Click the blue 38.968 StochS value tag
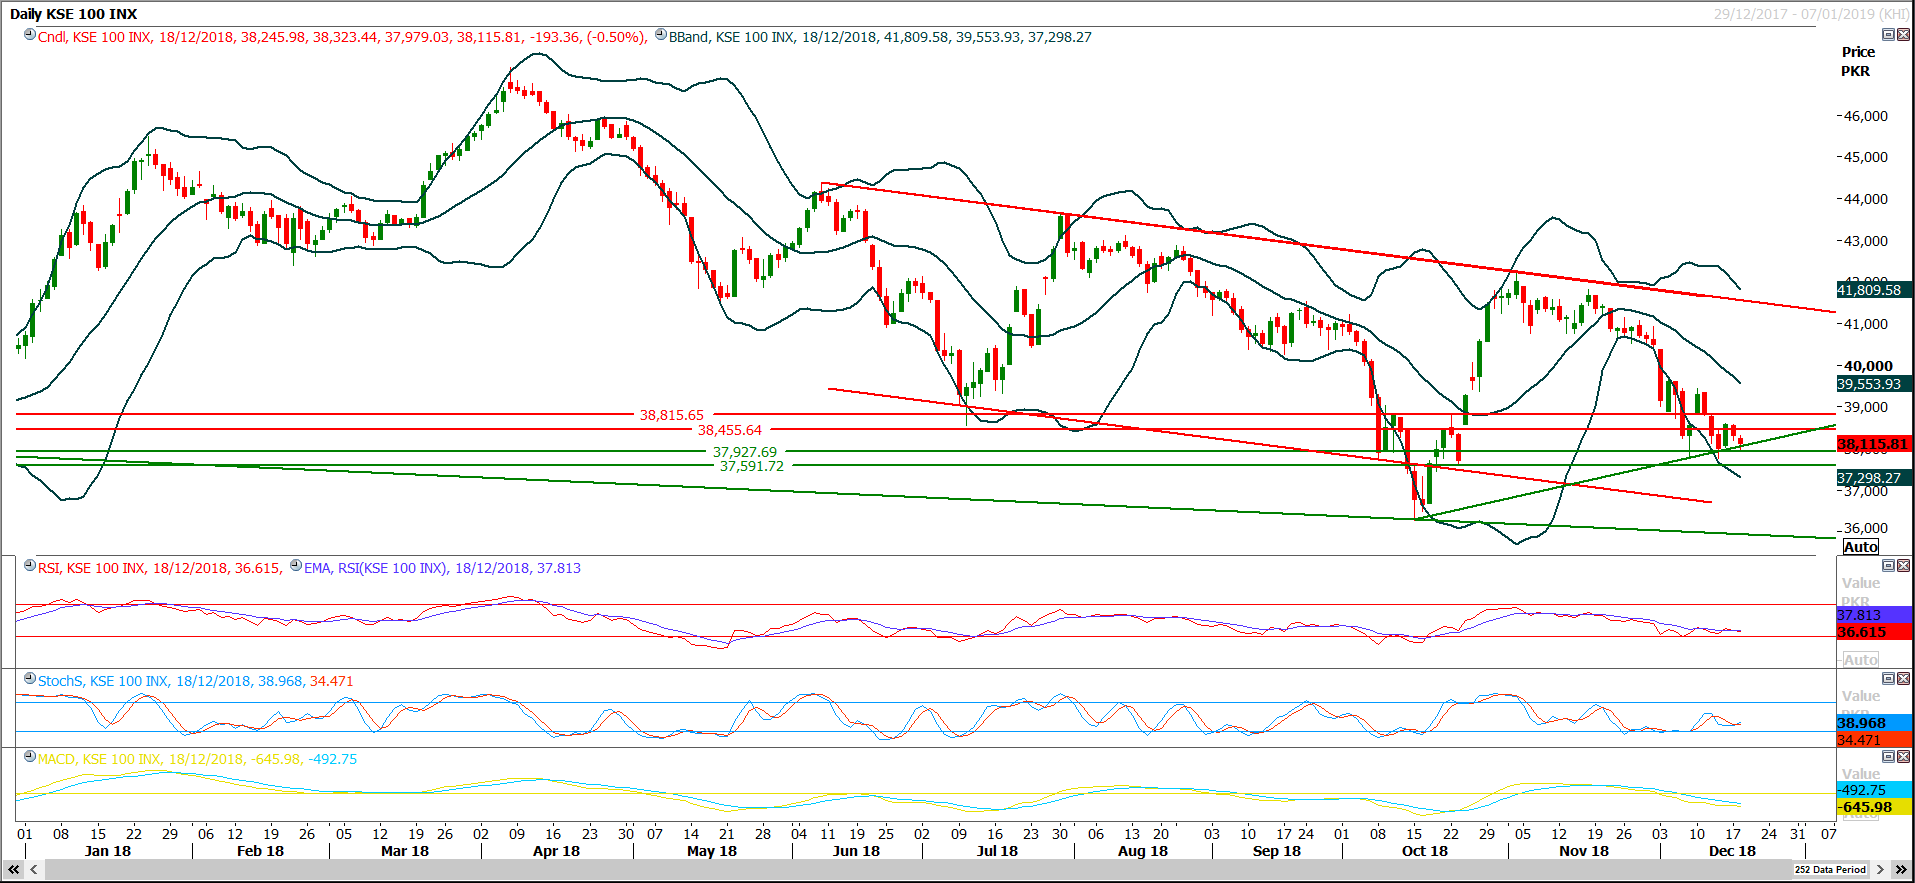The width and height of the screenshot is (1915, 883). 1874,723
